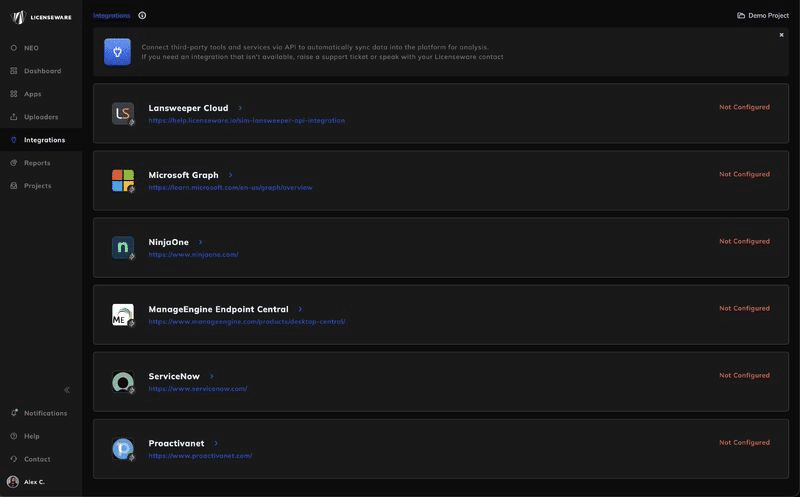Open the Dashboard sidebar item

click(41, 71)
